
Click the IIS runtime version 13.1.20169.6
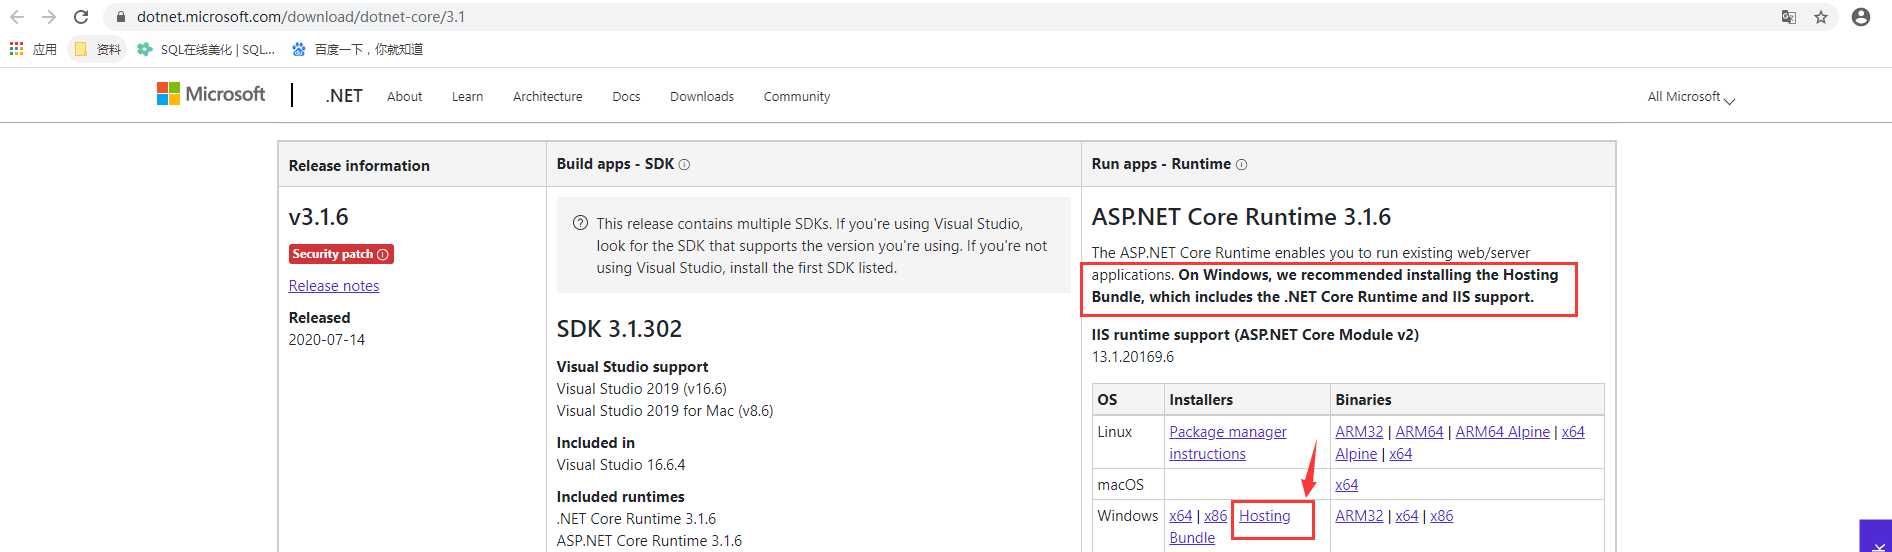point(1133,357)
